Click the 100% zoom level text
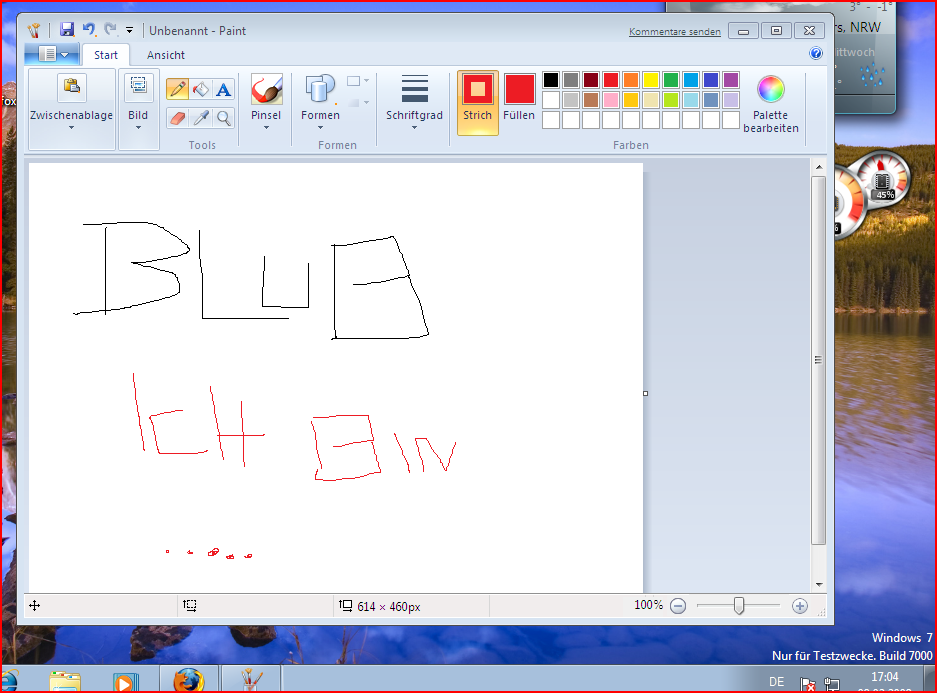This screenshot has width=937, height=693. click(648, 605)
